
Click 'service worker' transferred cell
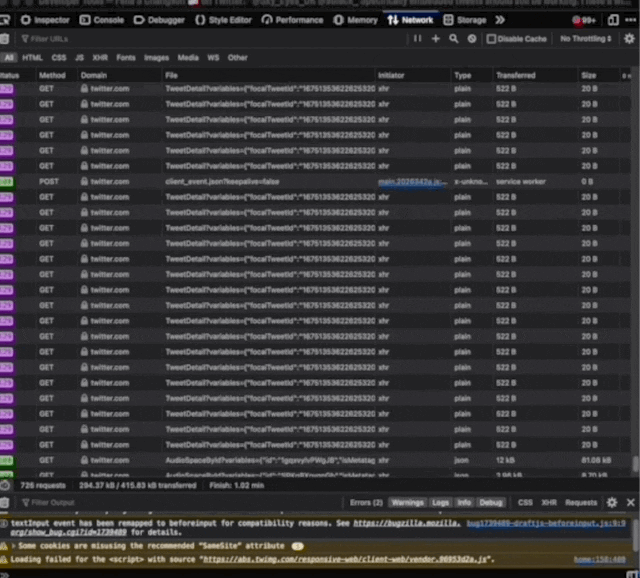521,182
